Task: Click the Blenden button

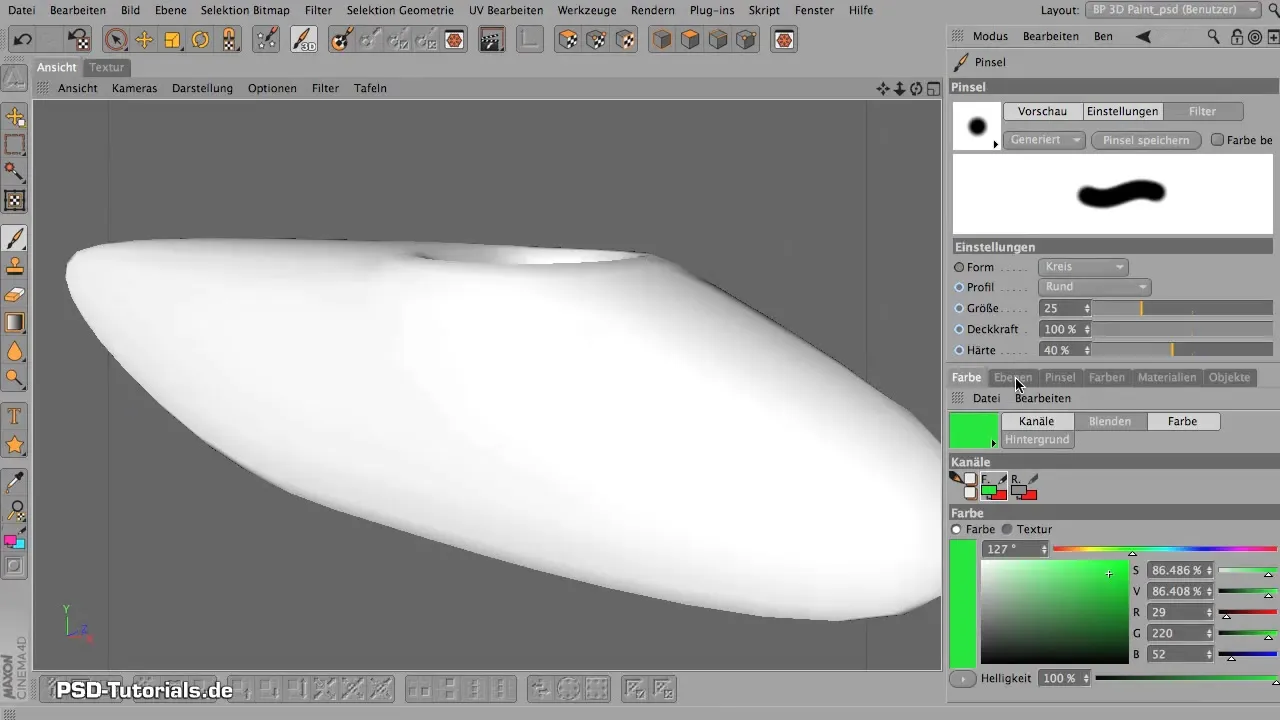Action: (x=1110, y=421)
